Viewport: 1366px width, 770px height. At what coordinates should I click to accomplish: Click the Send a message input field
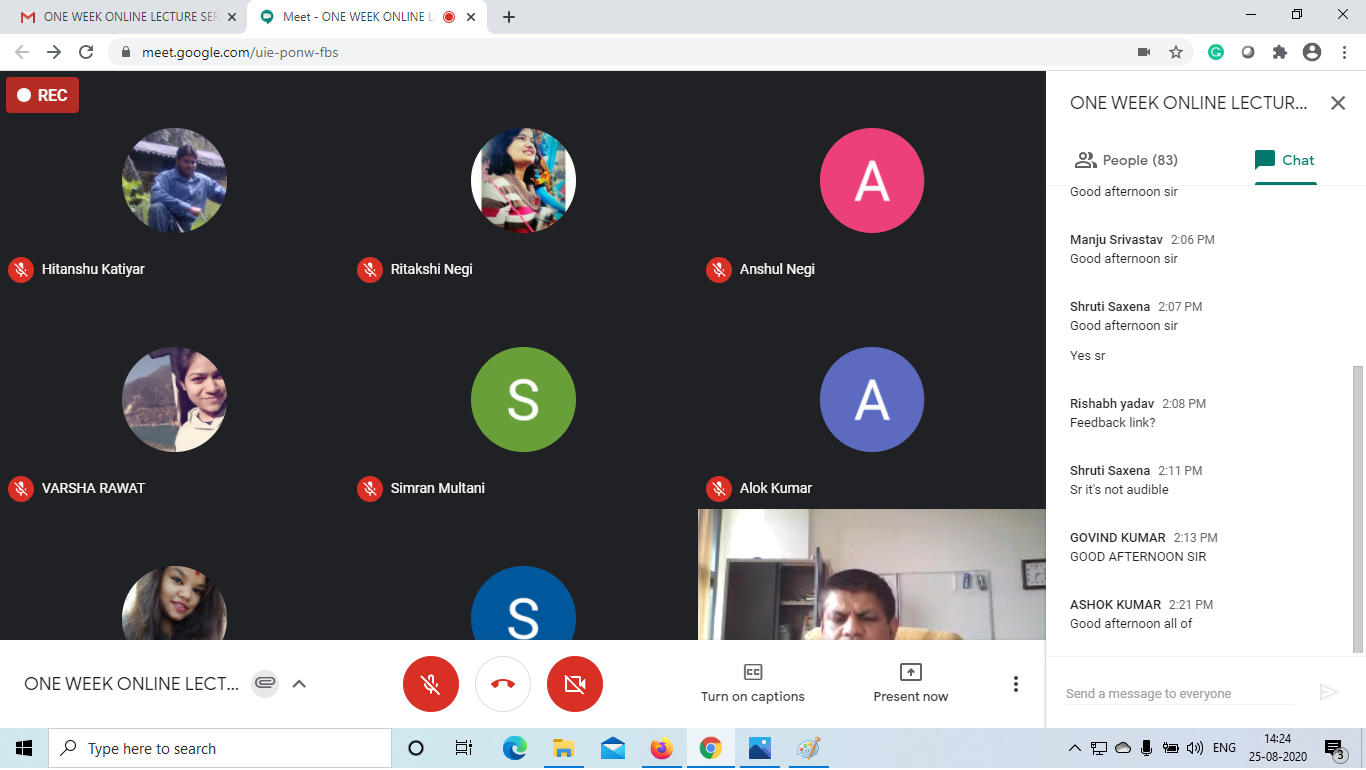(x=1178, y=693)
